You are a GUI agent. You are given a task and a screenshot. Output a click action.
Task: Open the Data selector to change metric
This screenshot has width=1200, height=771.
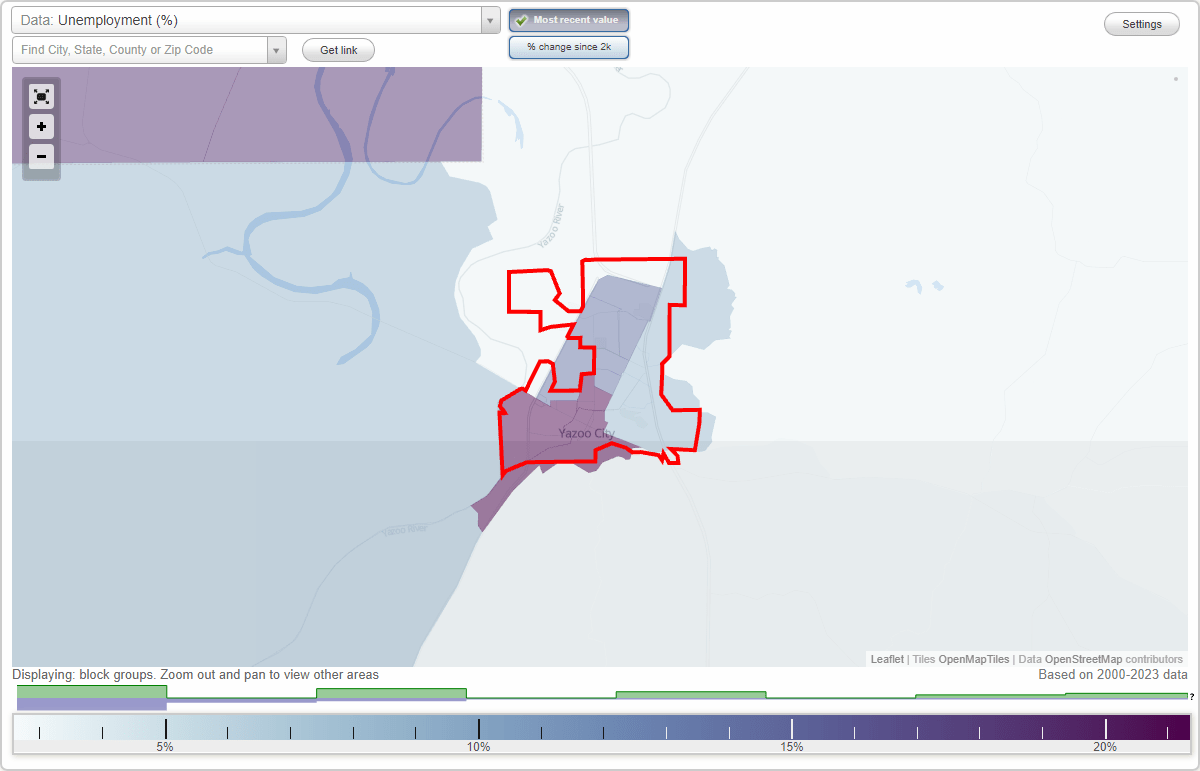click(250, 20)
